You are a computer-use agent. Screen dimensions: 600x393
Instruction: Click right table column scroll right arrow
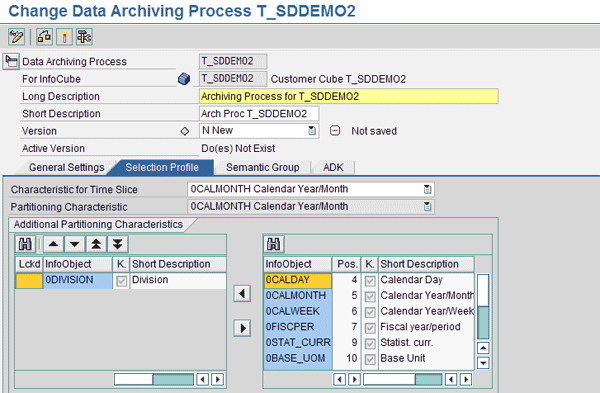pos(354,379)
